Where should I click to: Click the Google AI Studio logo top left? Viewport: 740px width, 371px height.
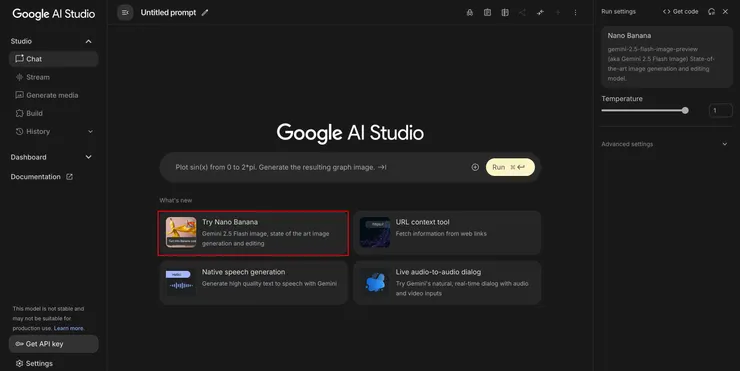[53, 14]
